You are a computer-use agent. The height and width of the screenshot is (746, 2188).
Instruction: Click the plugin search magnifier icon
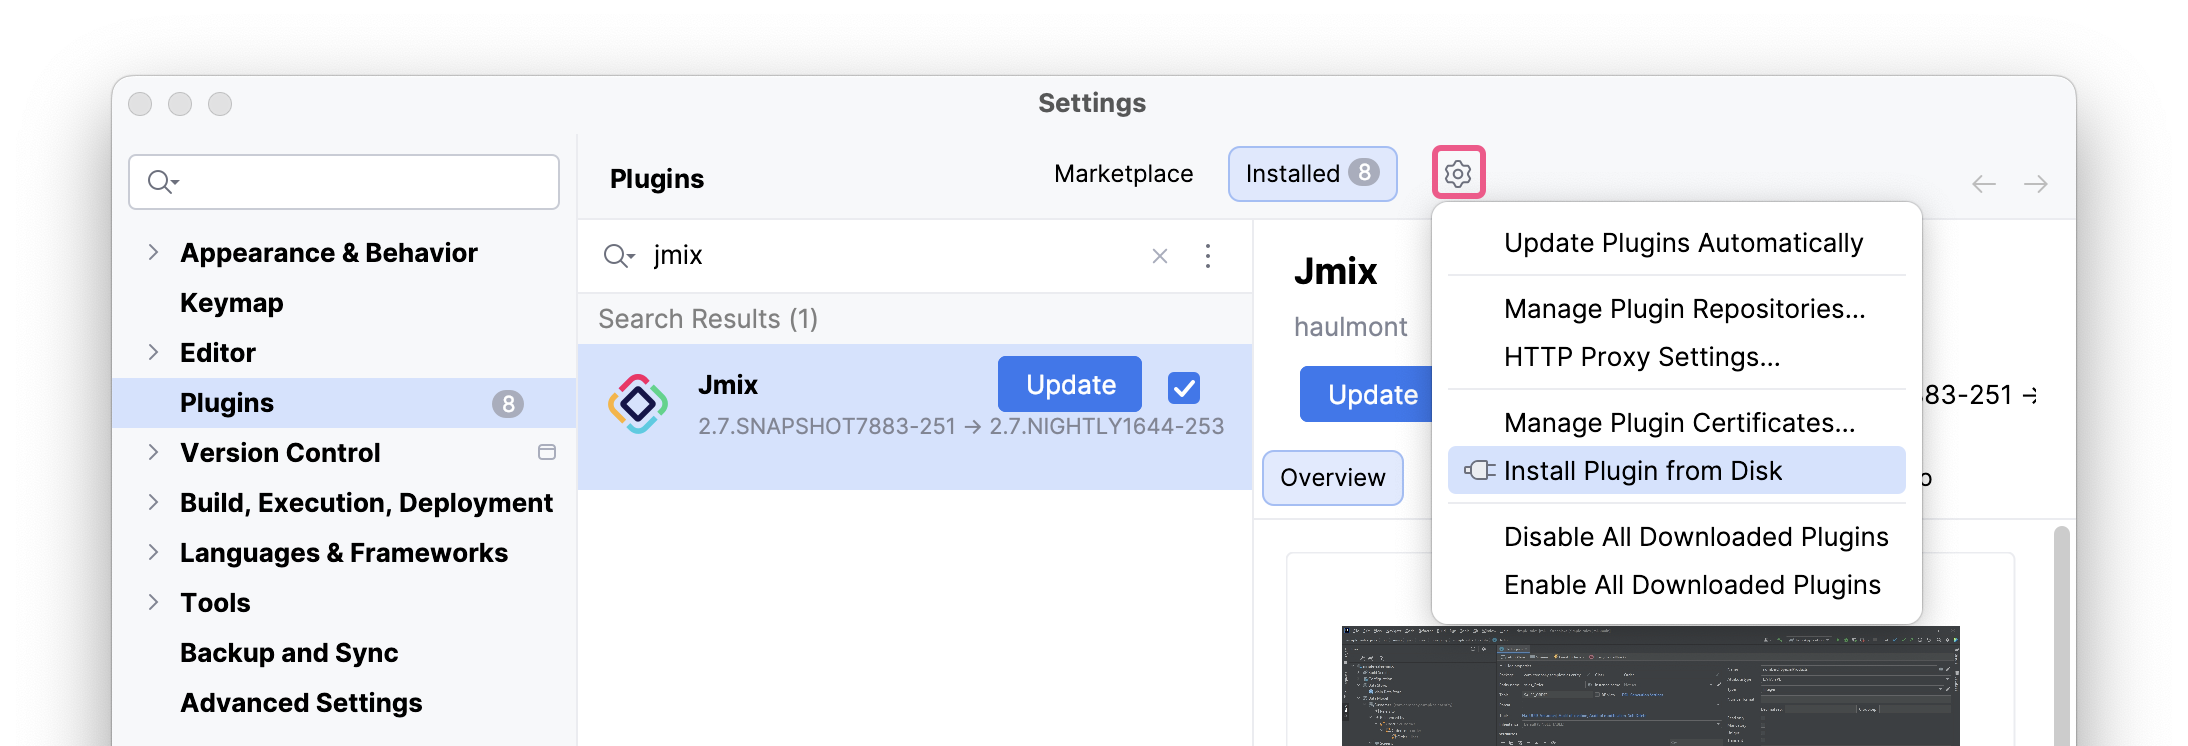(619, 256)
